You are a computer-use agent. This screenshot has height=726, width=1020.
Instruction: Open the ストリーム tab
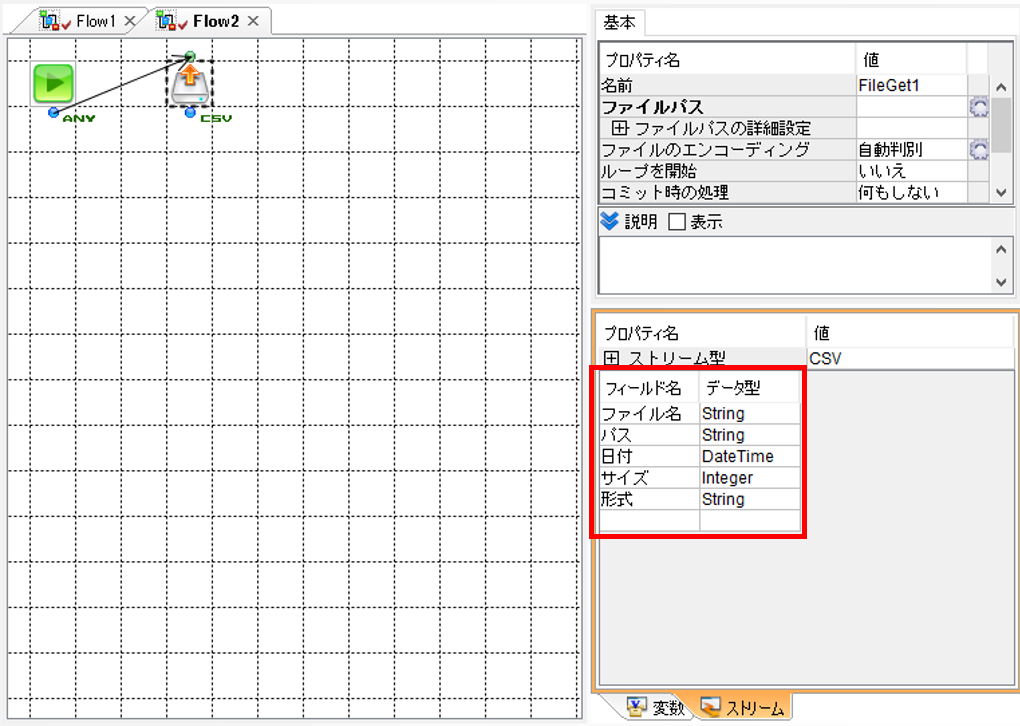coord(743,707)
